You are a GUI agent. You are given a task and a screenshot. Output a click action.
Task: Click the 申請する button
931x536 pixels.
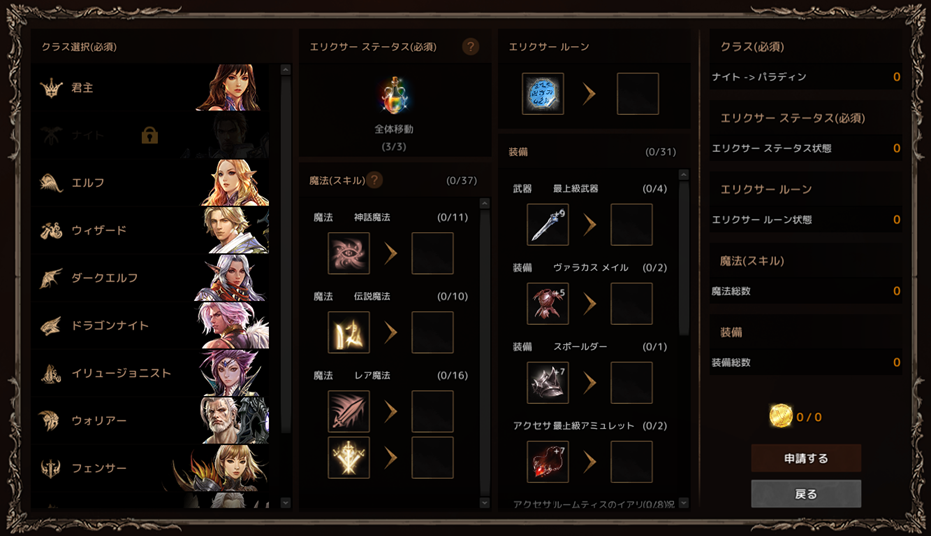click(x=806, y=458)
